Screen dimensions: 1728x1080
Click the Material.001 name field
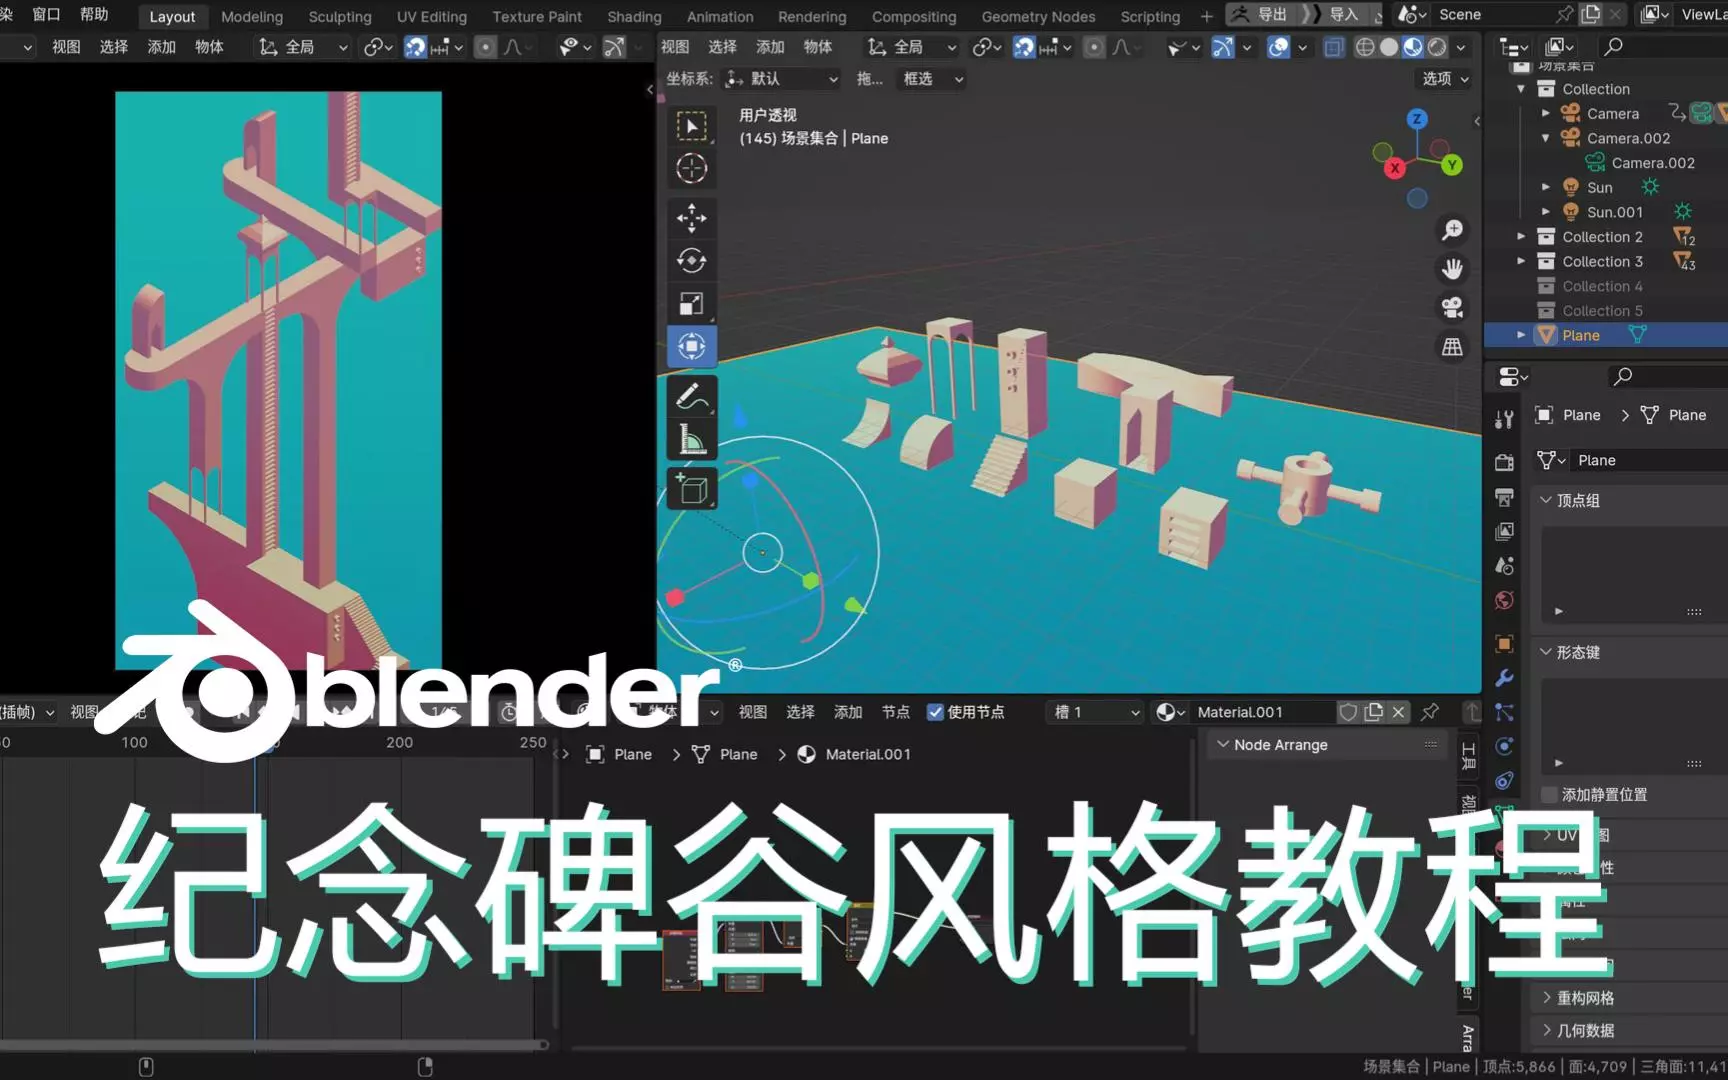1262,712
